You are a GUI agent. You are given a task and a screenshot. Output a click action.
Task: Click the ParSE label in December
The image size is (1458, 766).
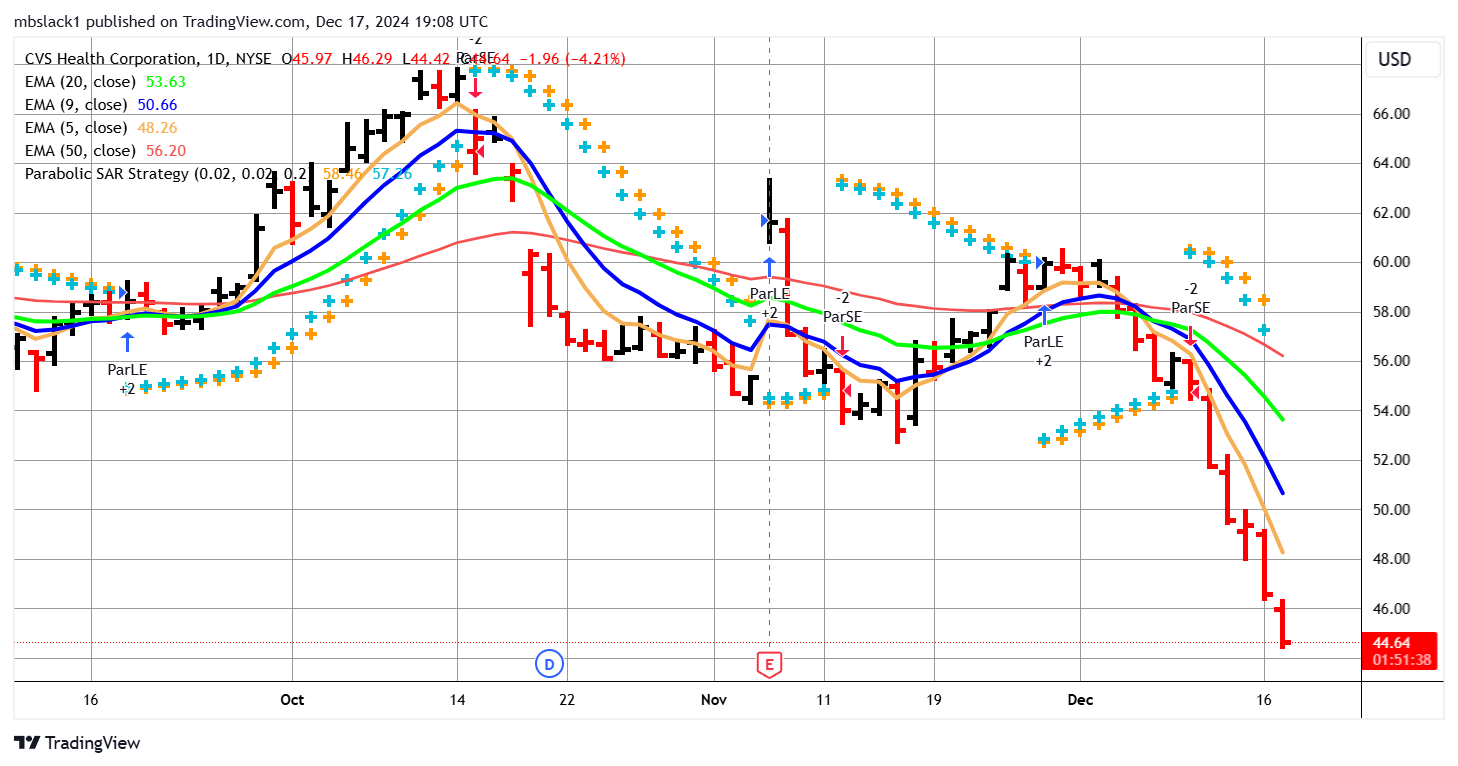point(1190,308)
